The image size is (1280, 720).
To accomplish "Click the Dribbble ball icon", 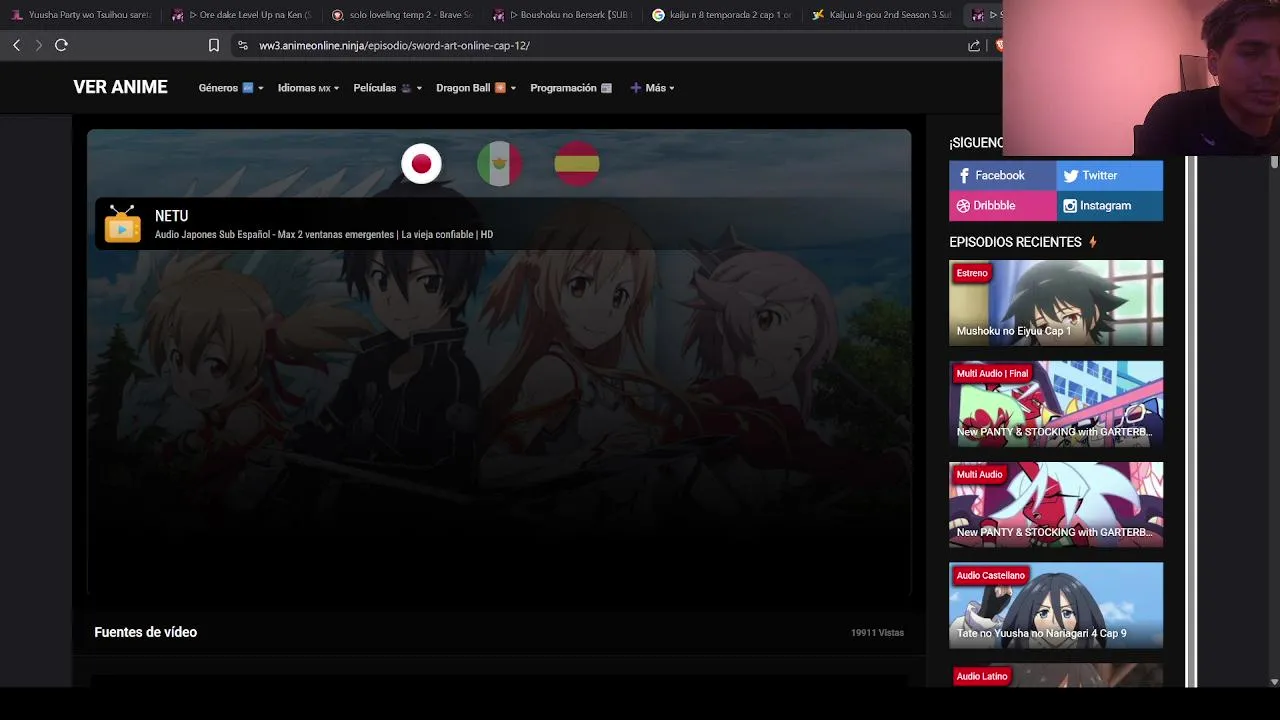I will click(x=963, y=206).
